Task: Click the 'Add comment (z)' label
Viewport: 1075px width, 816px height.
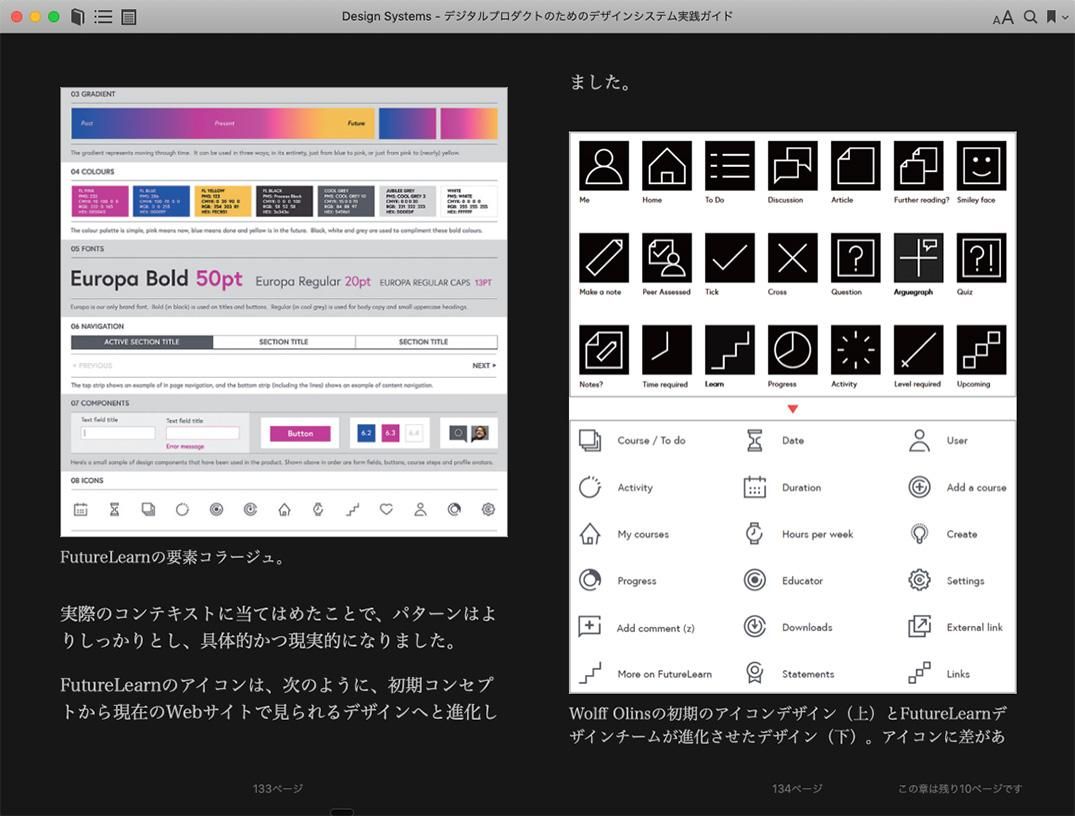Action: [655, 627]
